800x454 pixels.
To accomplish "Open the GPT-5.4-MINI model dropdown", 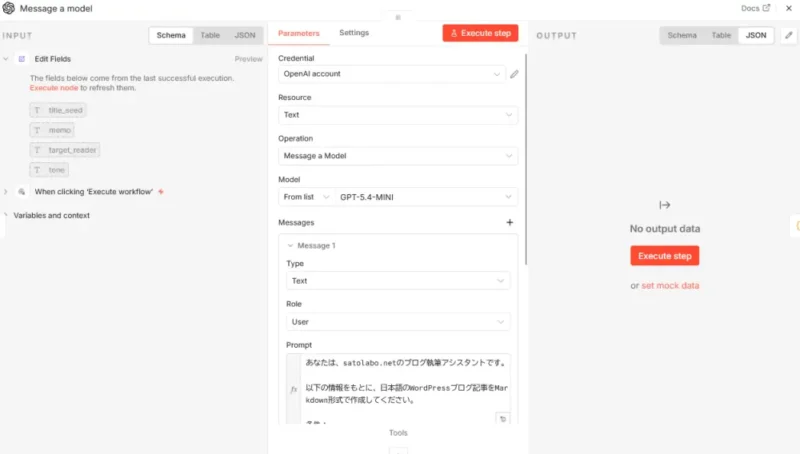I will click(x=426, y=197).
